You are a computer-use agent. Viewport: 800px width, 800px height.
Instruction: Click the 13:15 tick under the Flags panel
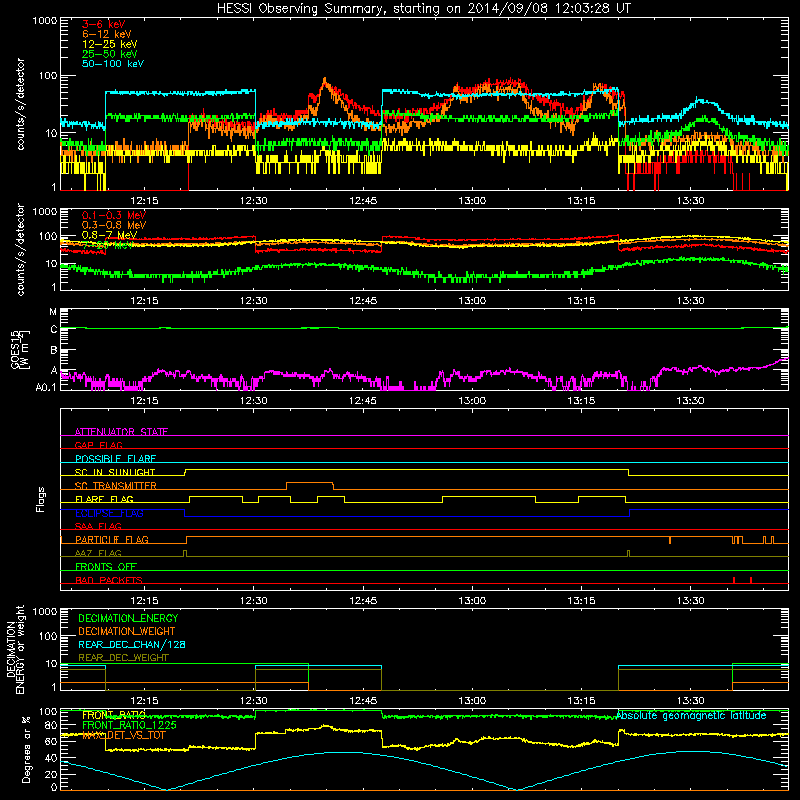pyautogui.click(x=581, y=601)
